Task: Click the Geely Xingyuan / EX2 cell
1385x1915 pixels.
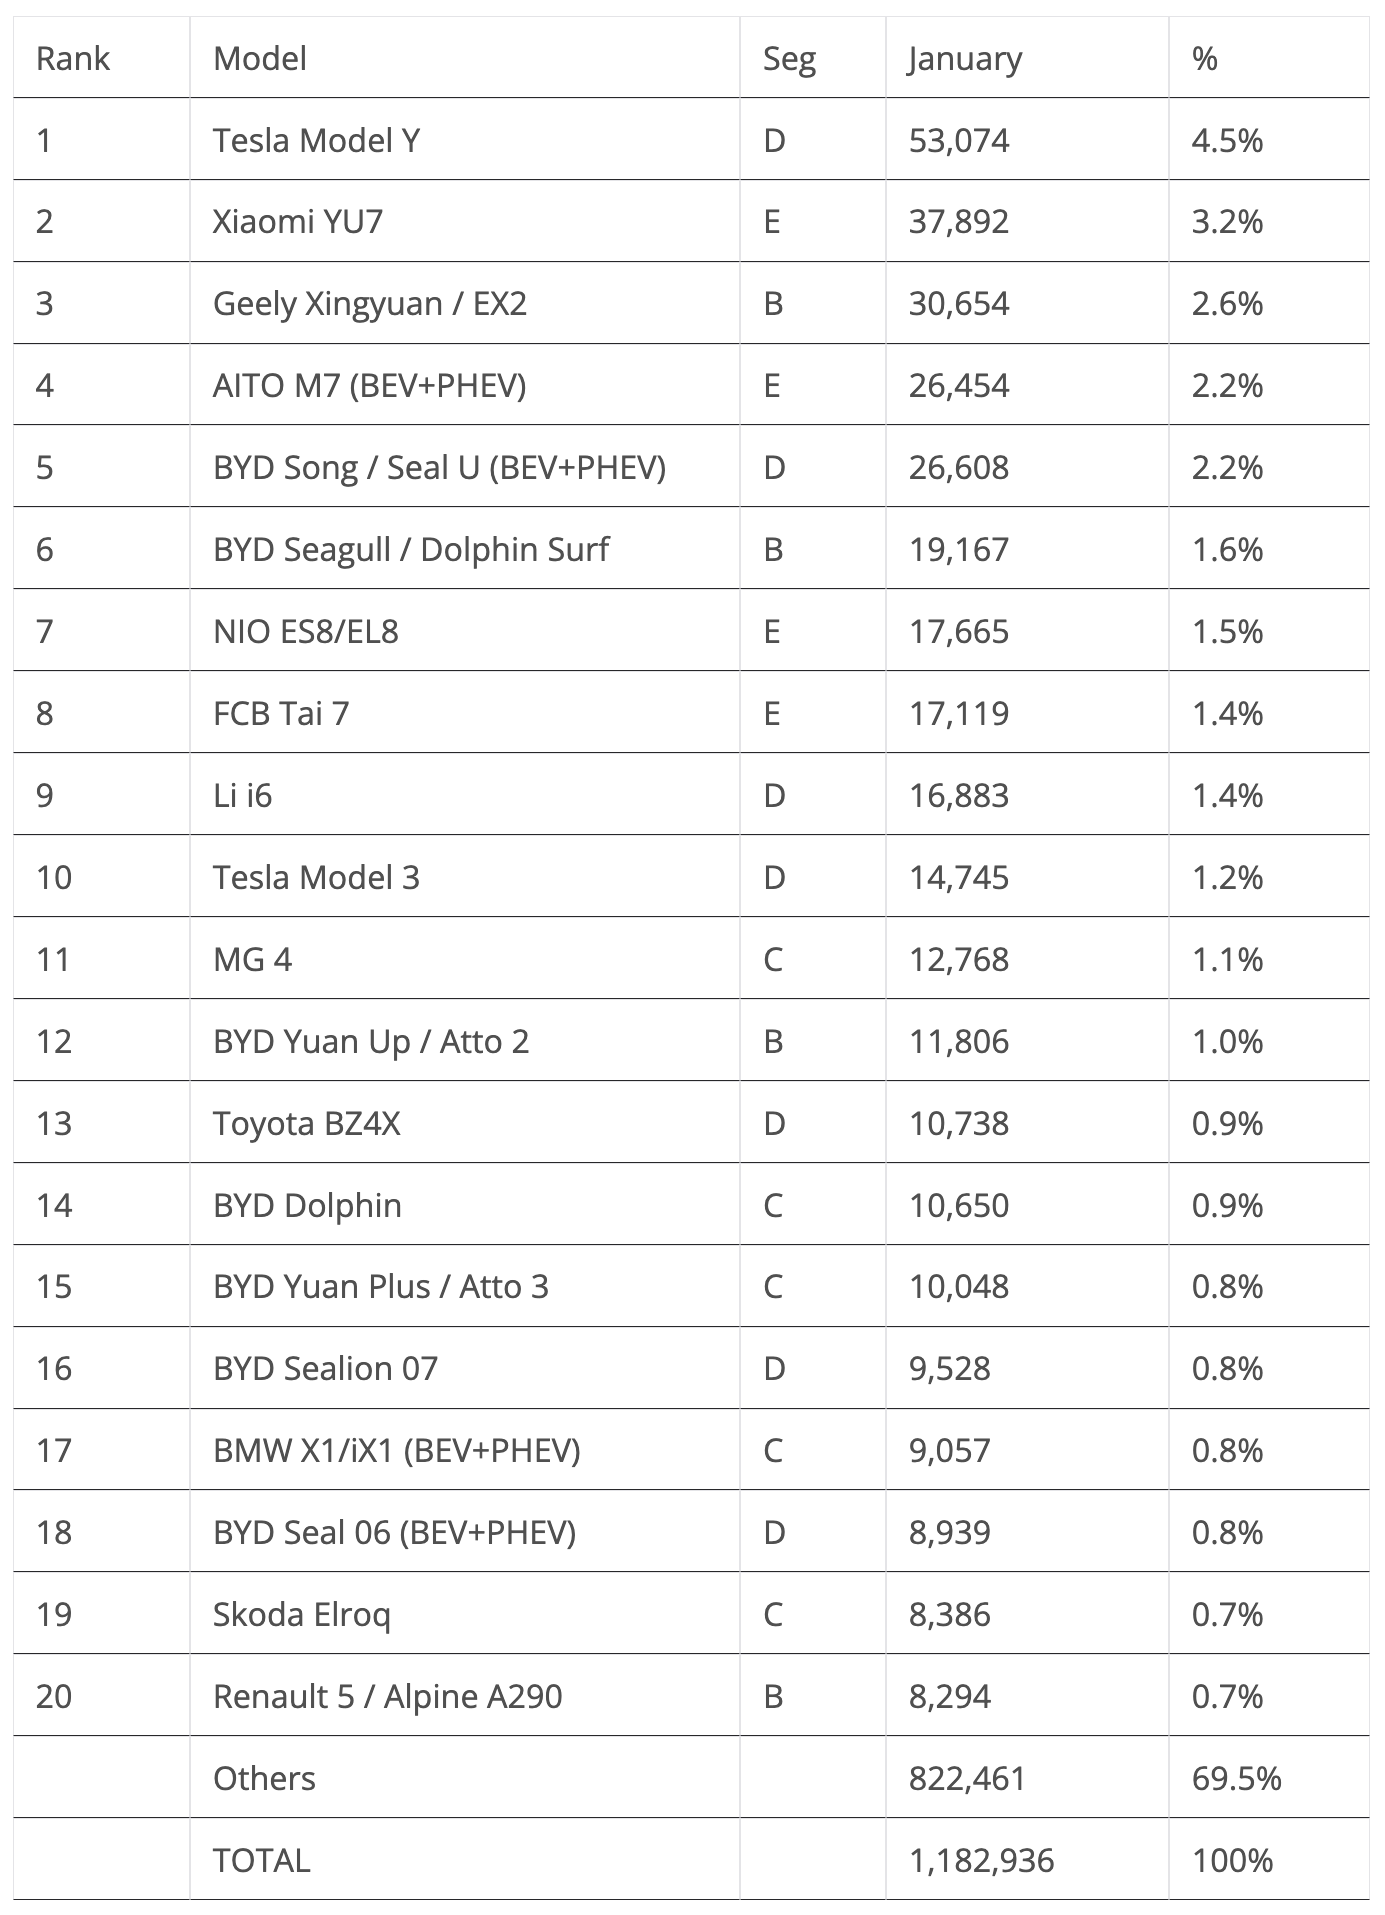Action: click(x=369, y=303)
